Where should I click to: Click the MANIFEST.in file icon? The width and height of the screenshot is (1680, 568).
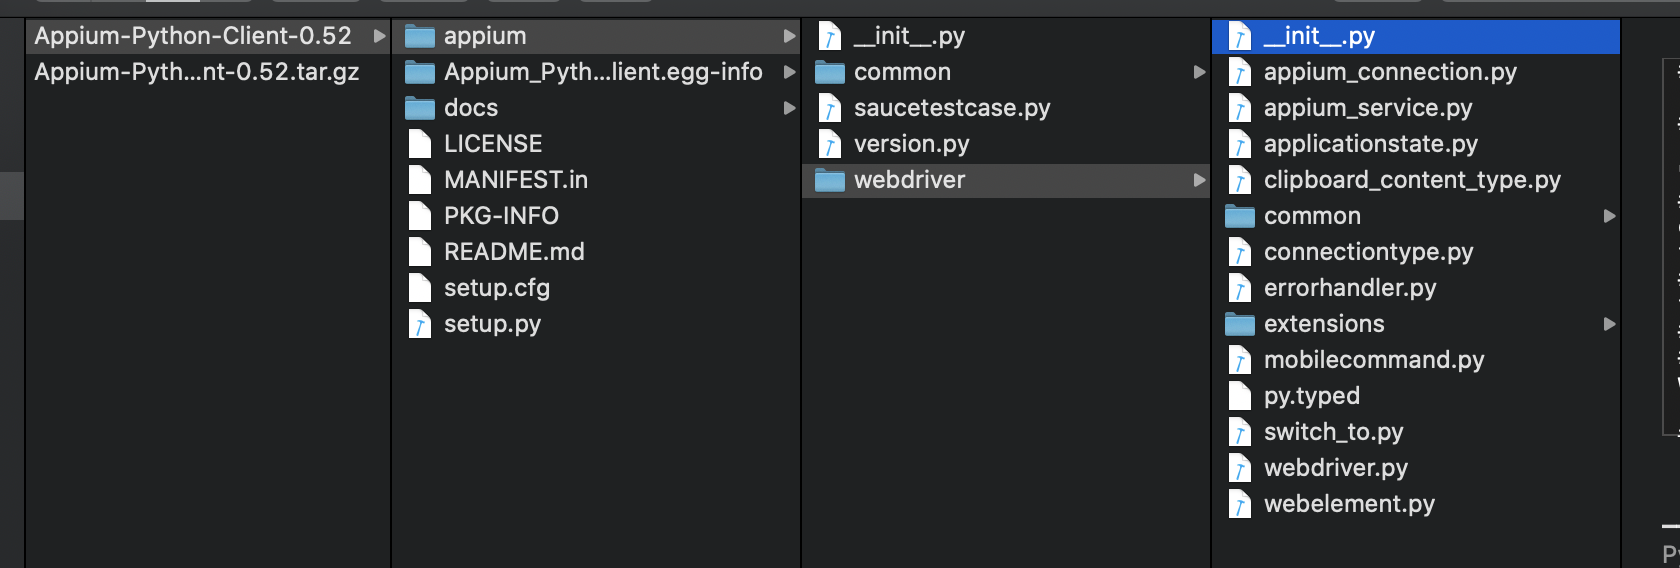(419, 180)
